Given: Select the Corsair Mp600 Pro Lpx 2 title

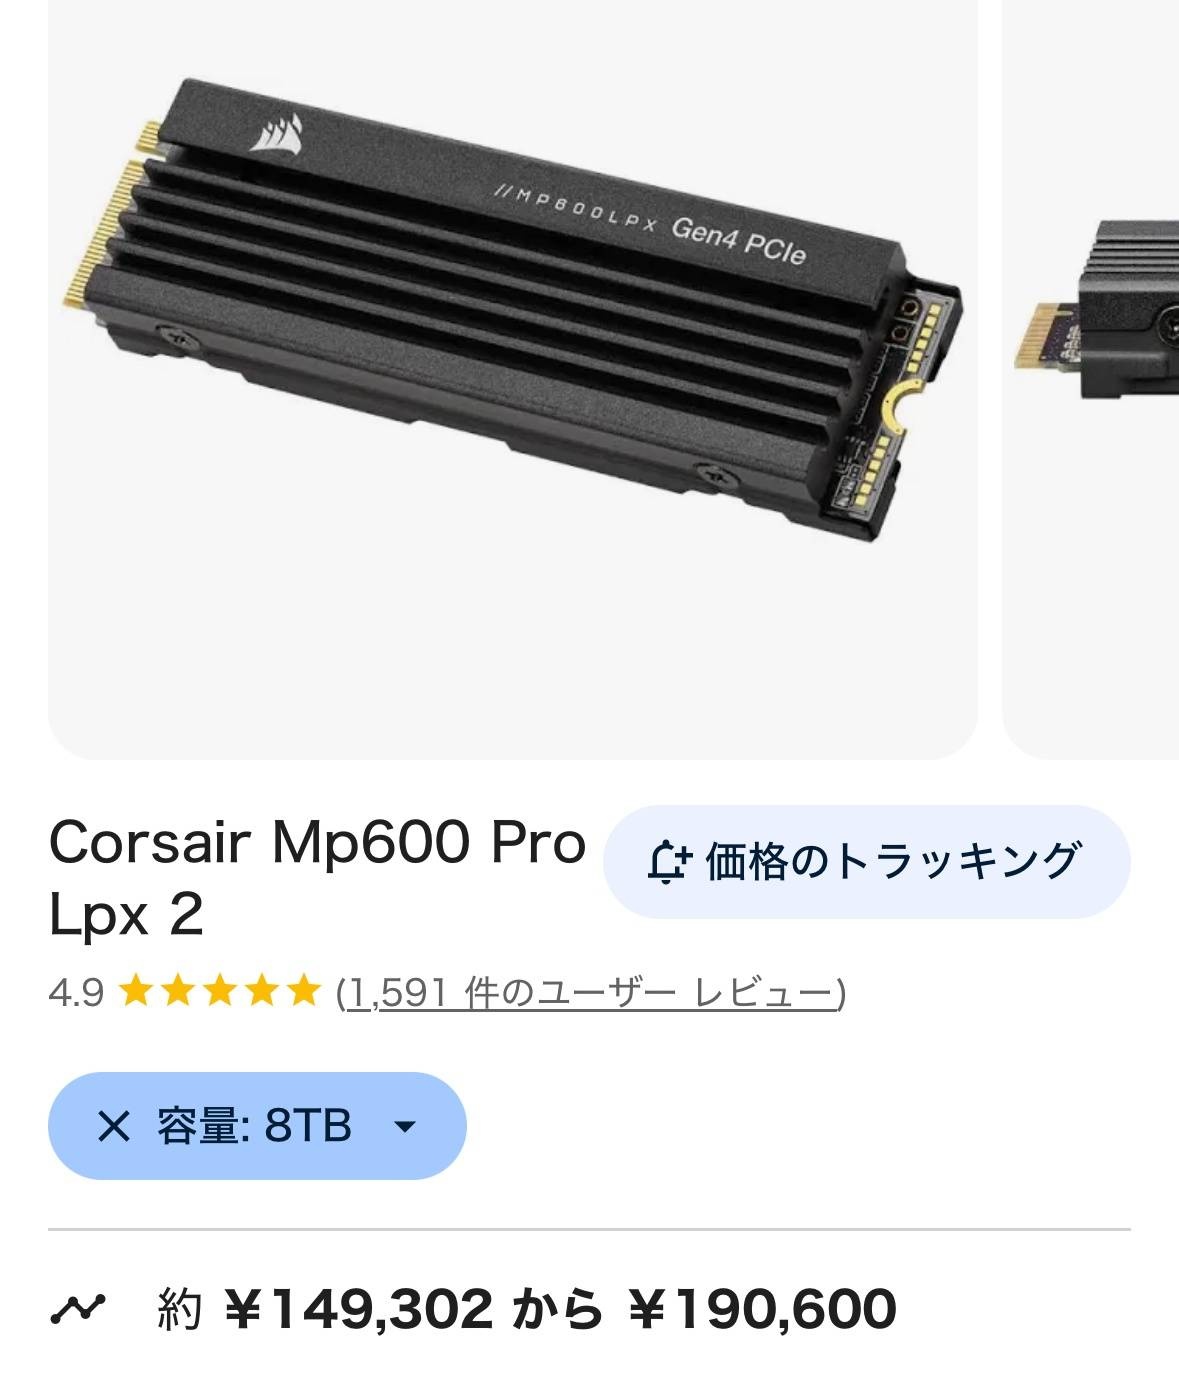Looking at the screenshot, I should pos(317,877).
